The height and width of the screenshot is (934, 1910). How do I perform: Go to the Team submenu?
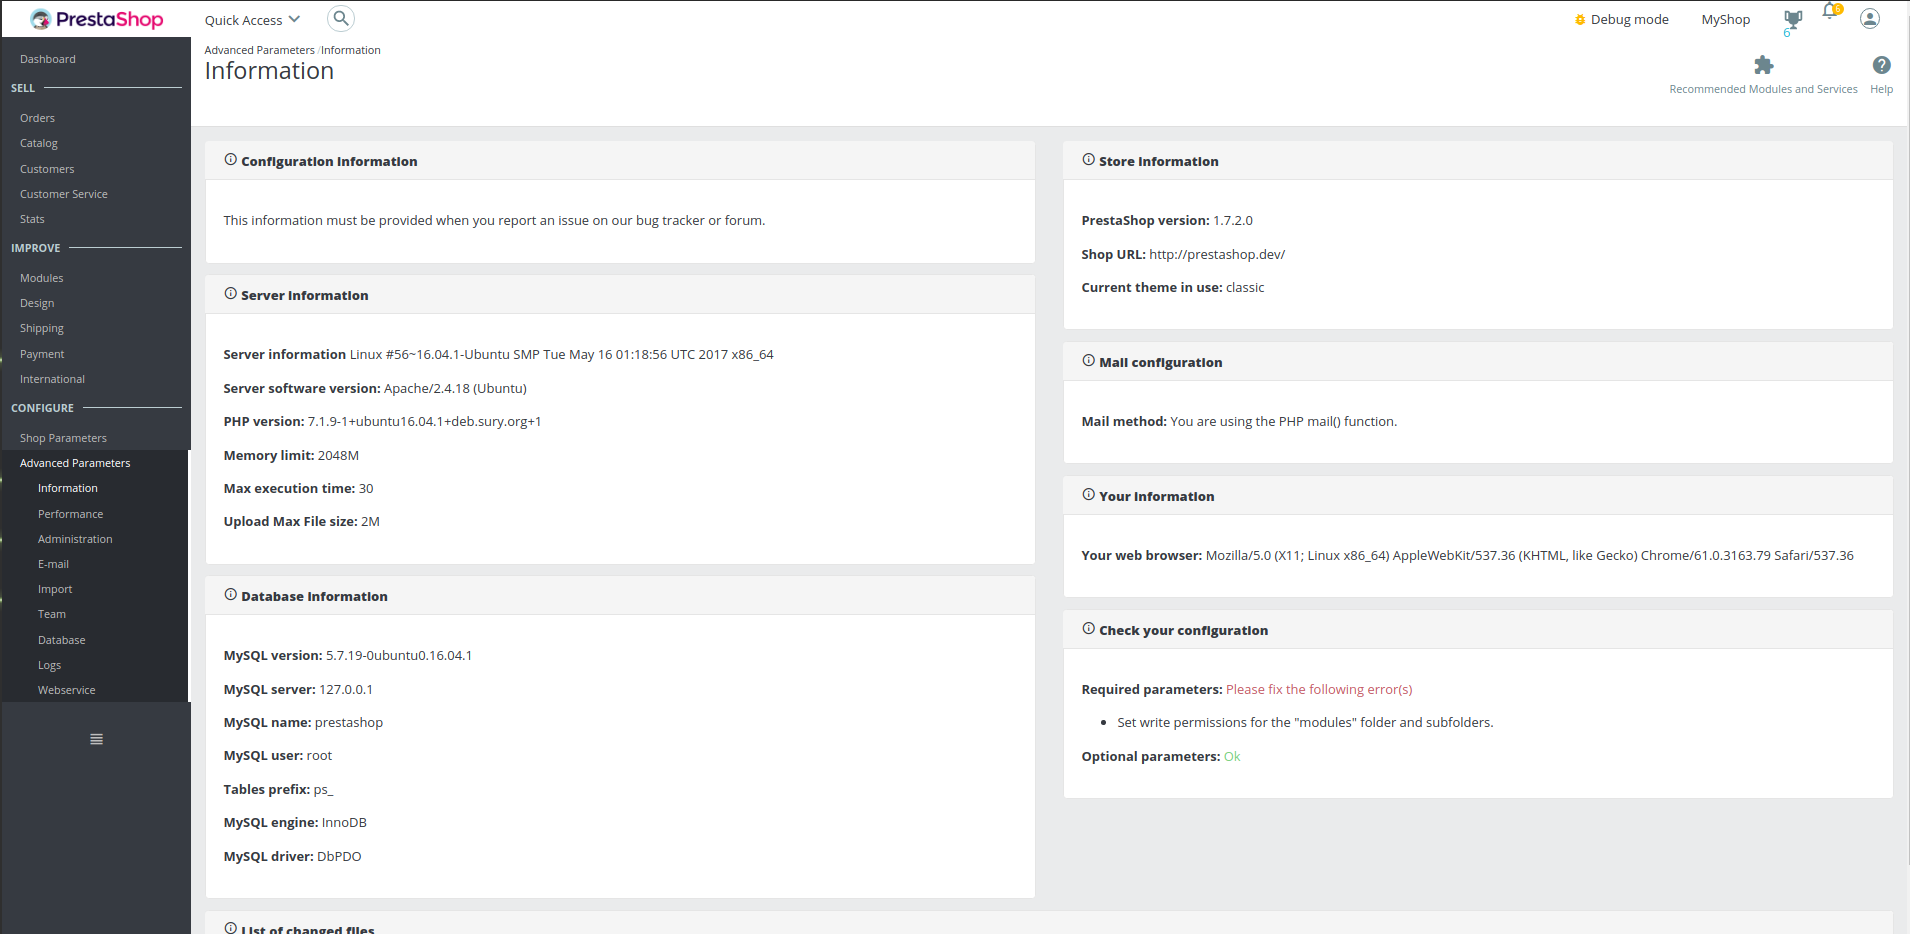(x=52, y=614)
